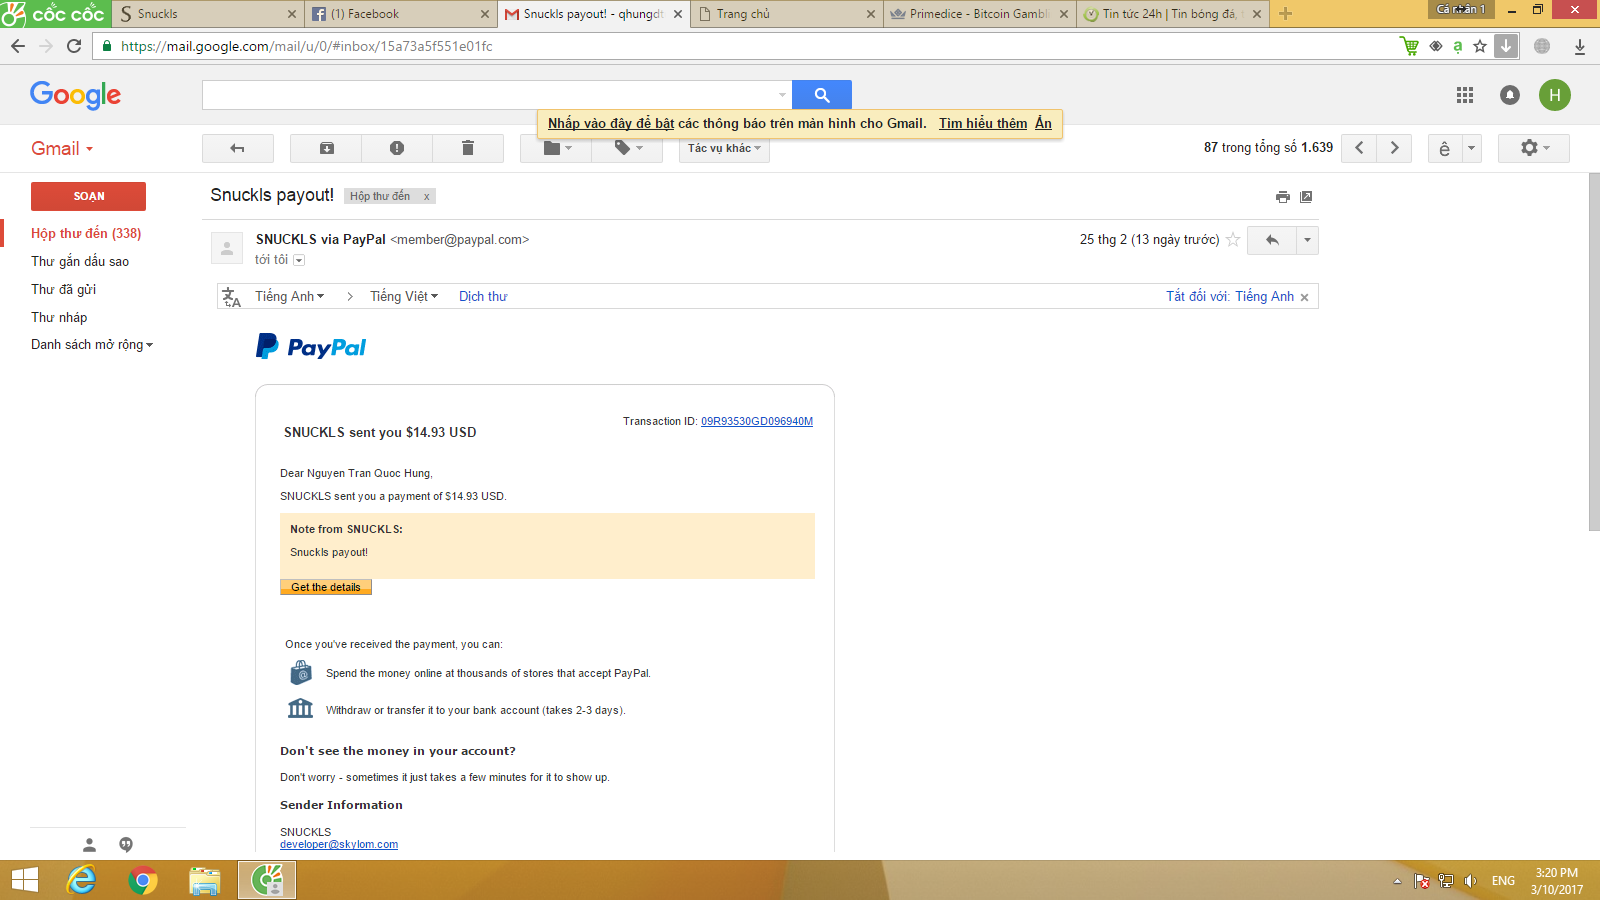Open 'Hộp thư đến (338)' inbox
The height and width of the screenshot is (900, 1600).
tap(86, 233)
